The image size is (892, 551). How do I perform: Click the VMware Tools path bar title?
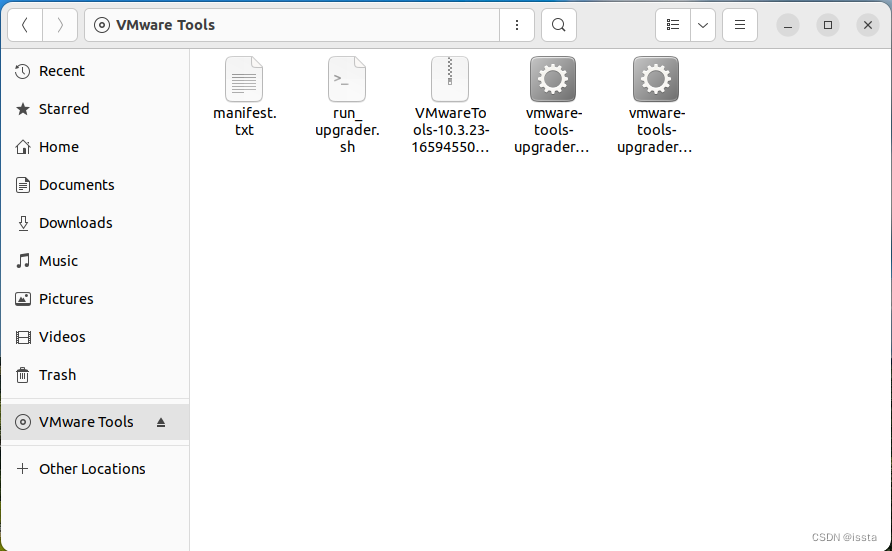pos(166,25)
